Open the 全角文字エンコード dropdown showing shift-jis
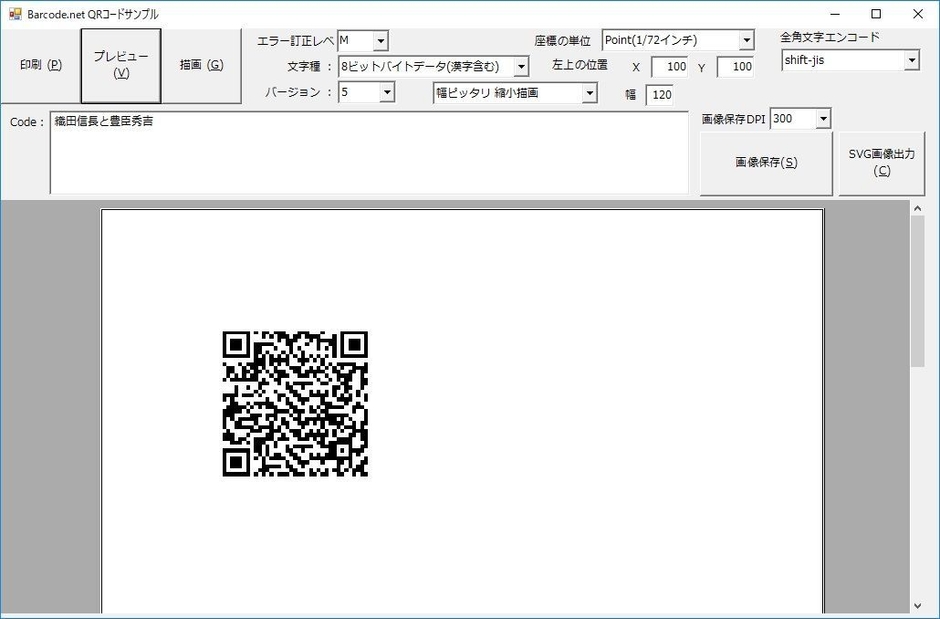 click(912, 60)
